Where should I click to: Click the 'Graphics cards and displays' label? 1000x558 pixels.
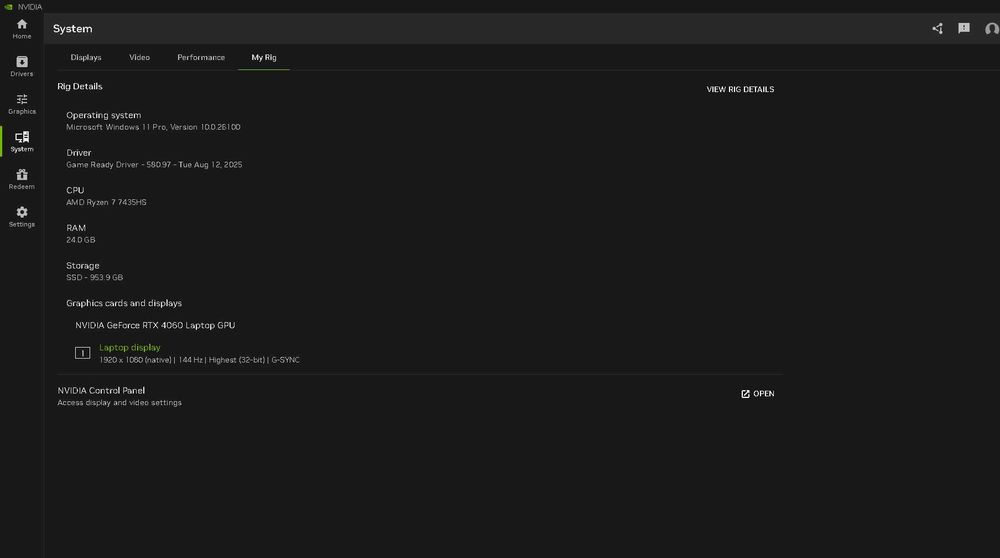(124, 303)
